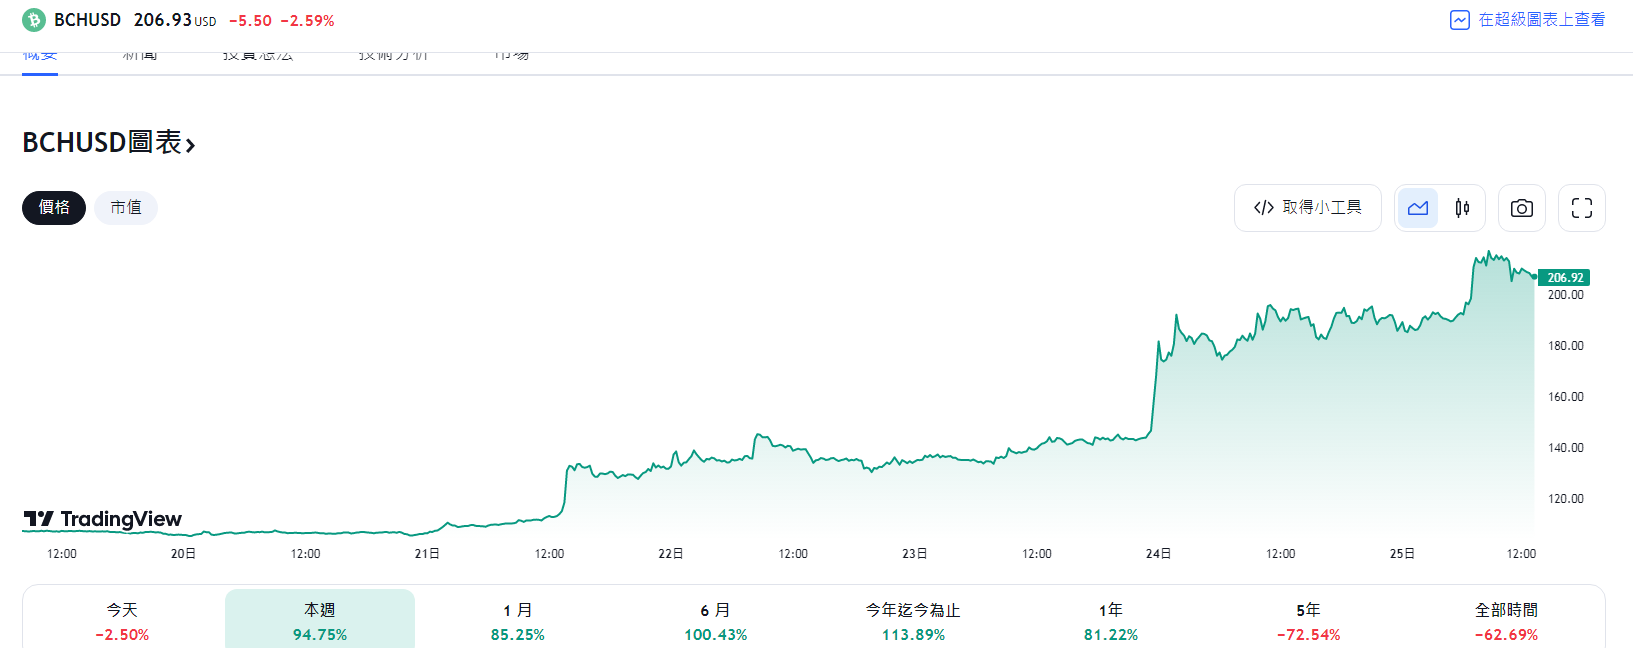Click the TradingView logo on chart
This screenshot has height=648, width=1633.
point(103,519)
